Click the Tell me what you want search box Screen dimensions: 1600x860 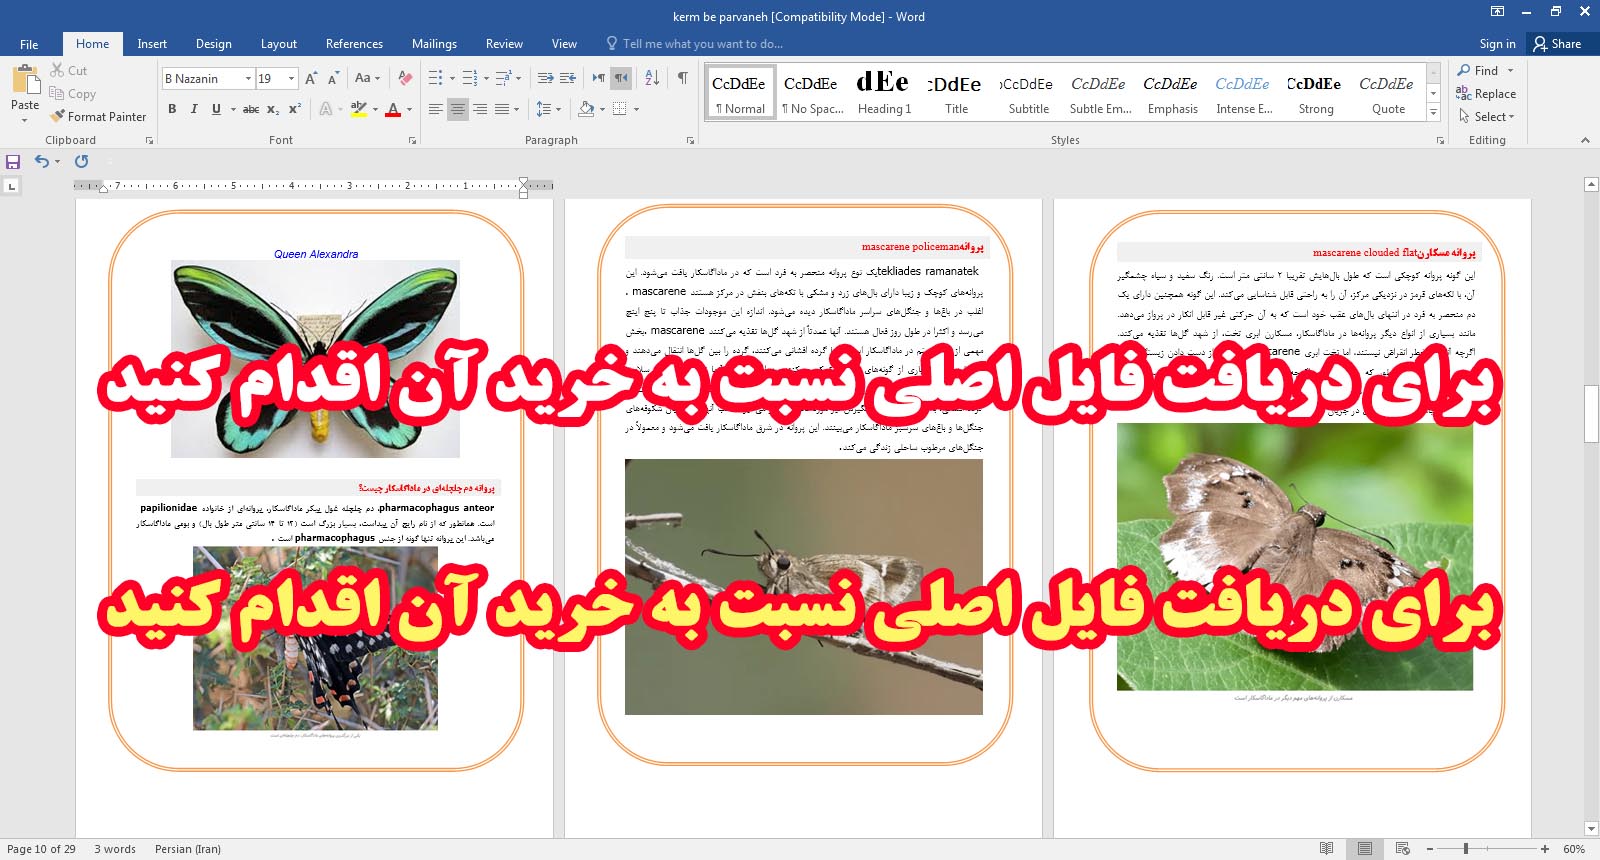pos(702,44)
